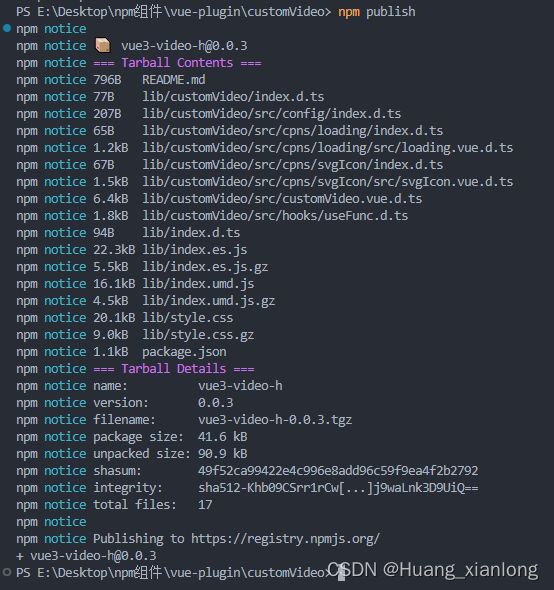Click the 'Tarball Contents' heading

[177, 62]
